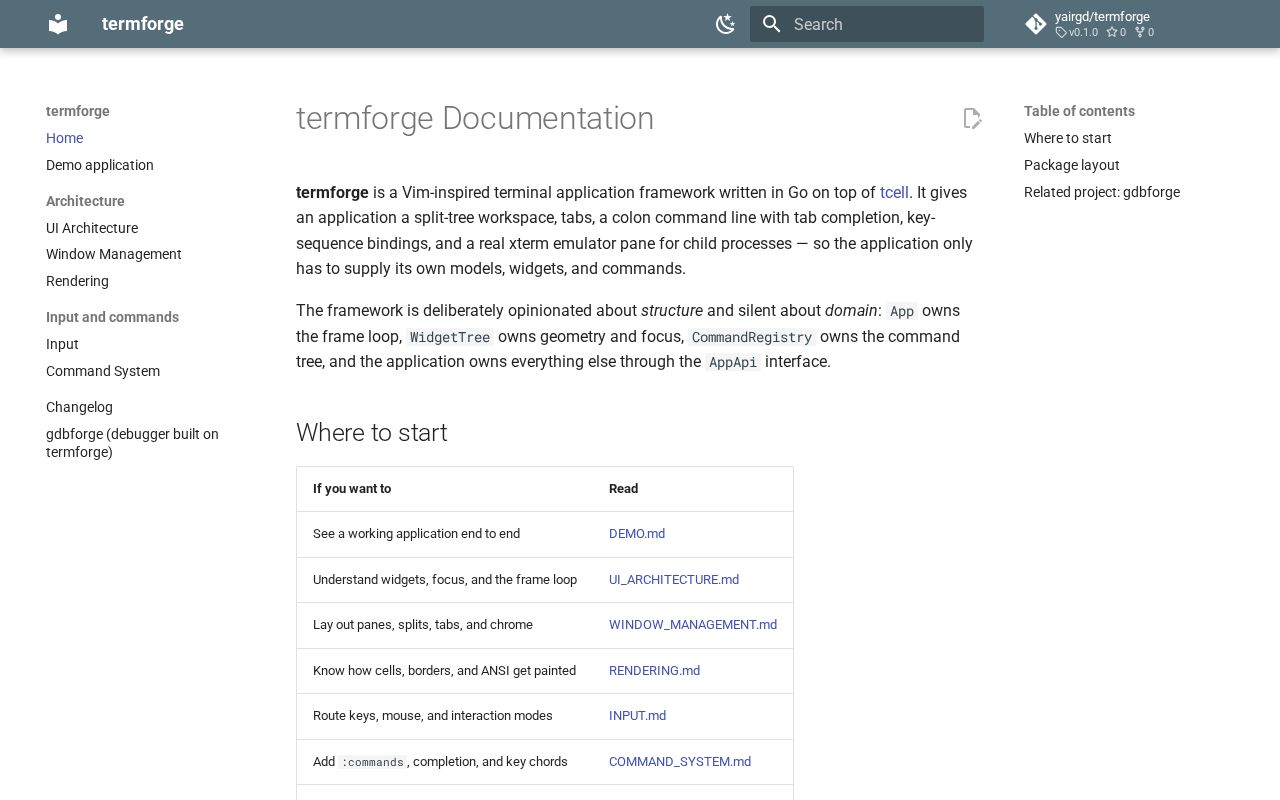Click "Lay out panes, splits, tabs, and chrome" cell
Screen dimensions: 1280x800
click(423, 625)
